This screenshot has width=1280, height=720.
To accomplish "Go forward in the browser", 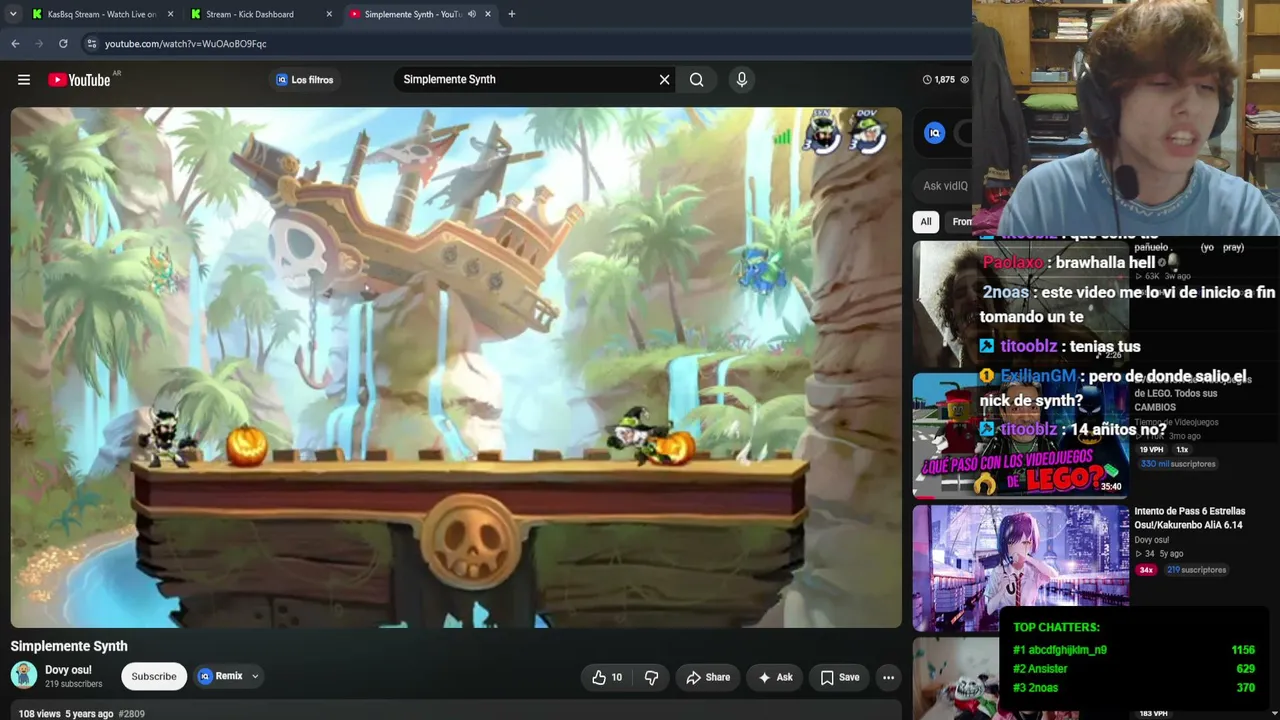I will coord(39,44).
